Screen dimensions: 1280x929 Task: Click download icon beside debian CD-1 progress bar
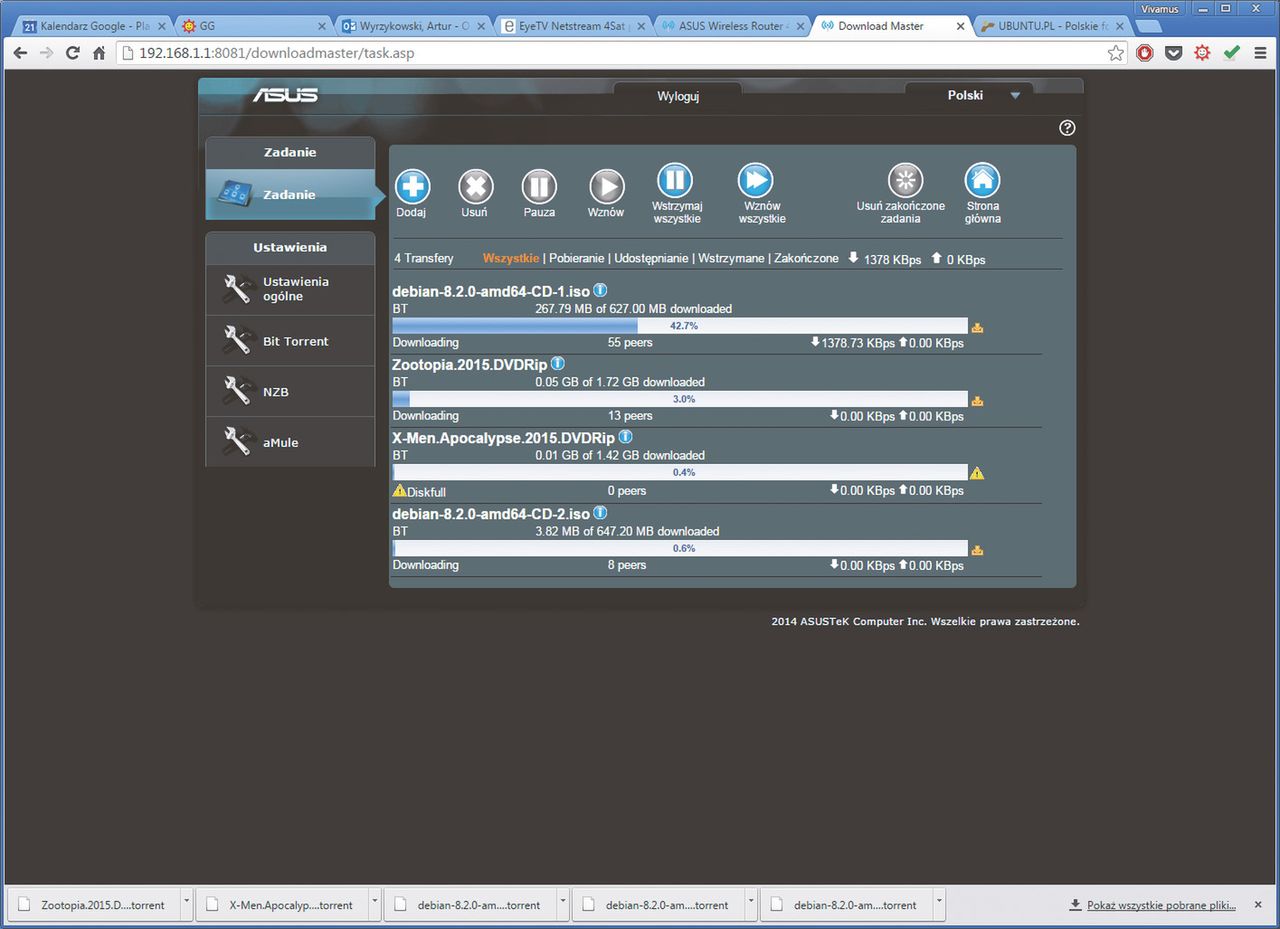pyautogui.click(x=977, y=327)
